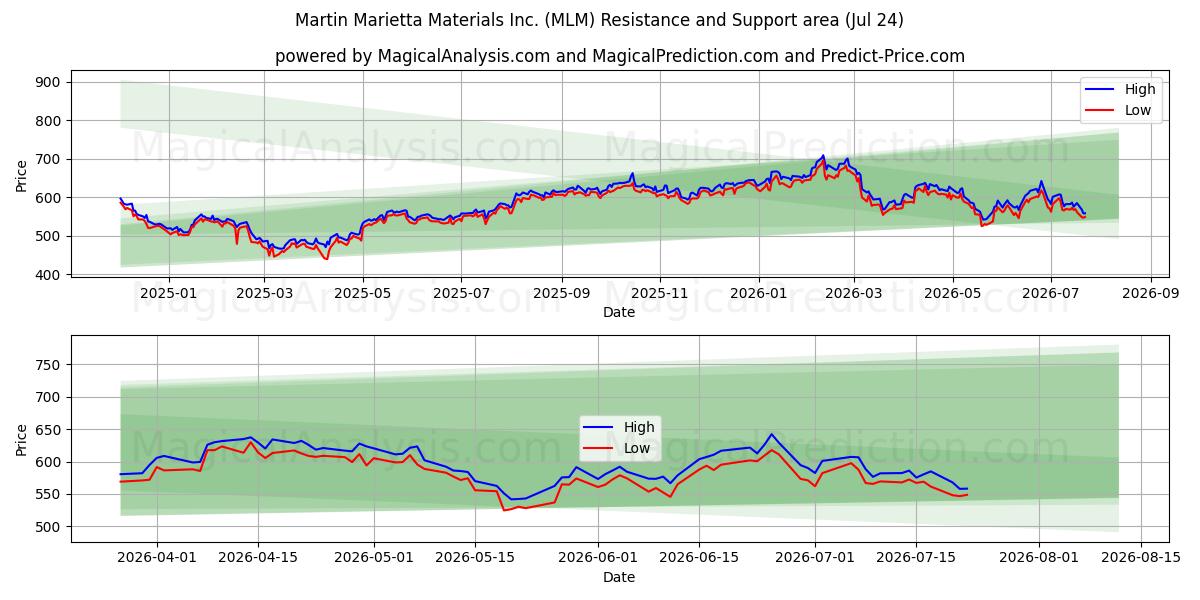Image resolution: width=1200 pixels, height=600 pixels.
Task: Click 'High' in the top chart legend
Action: (x=1140, y=89)
